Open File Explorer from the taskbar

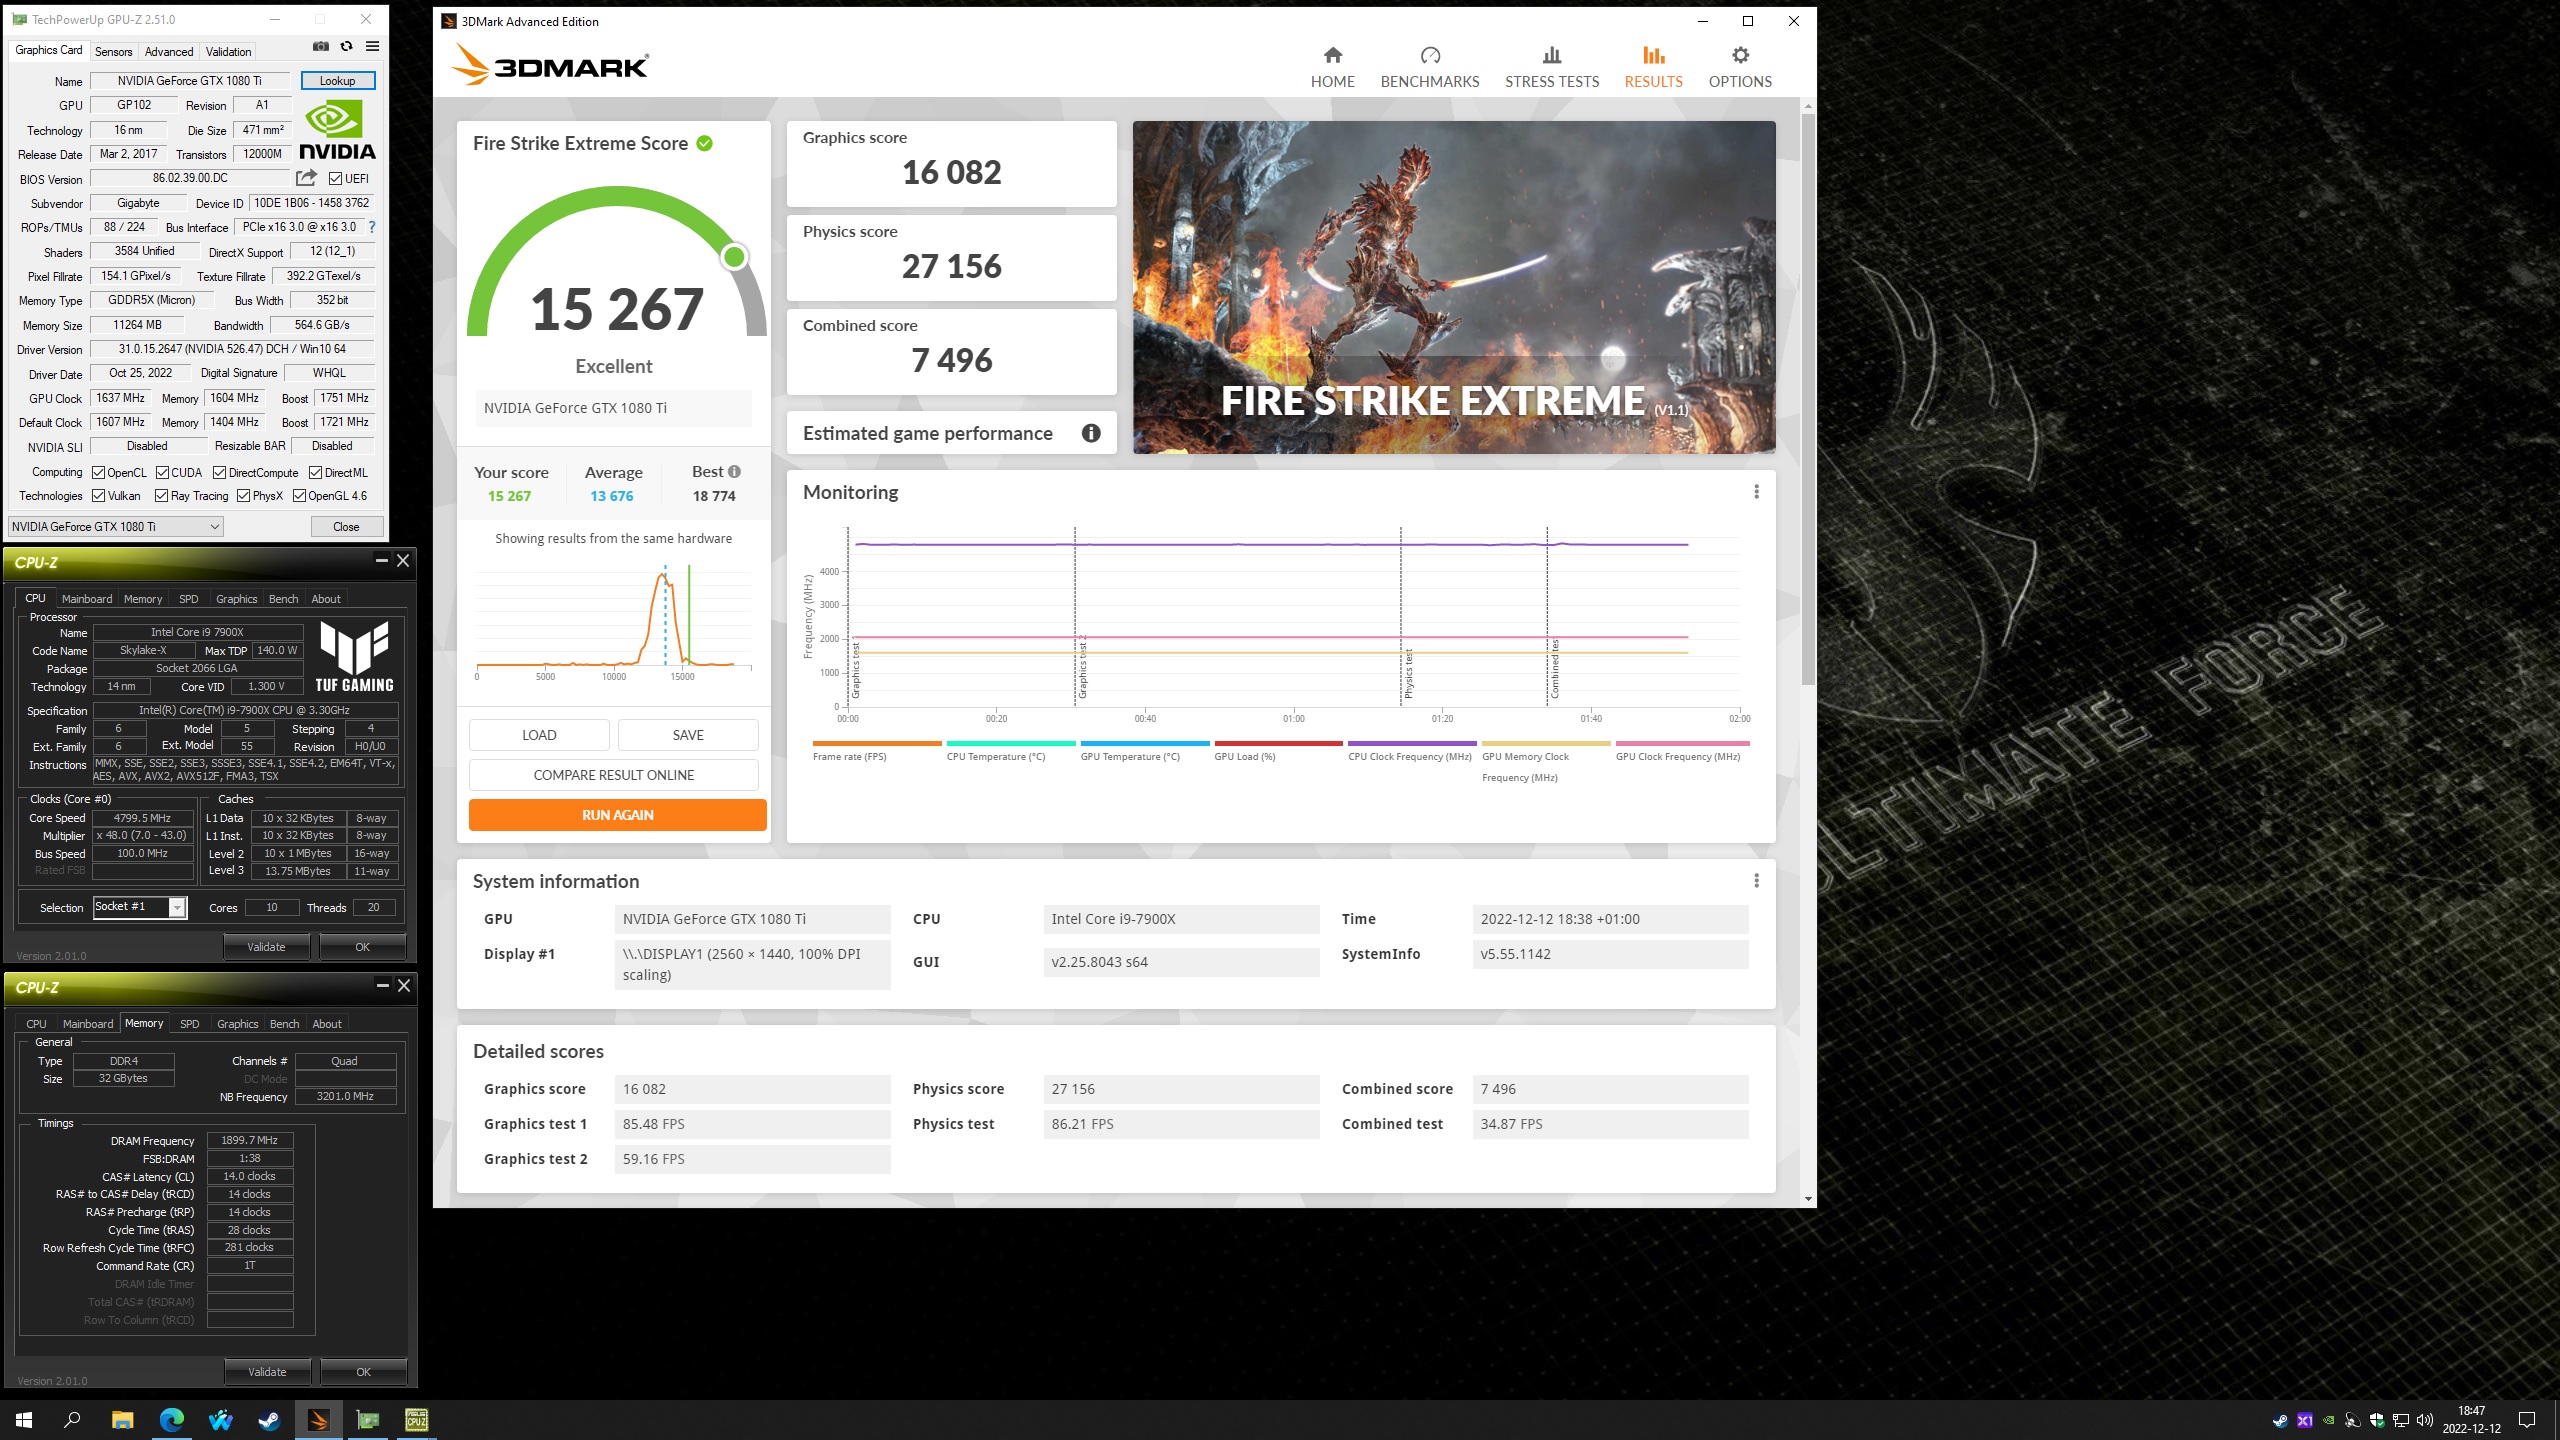coord(122,1419)
